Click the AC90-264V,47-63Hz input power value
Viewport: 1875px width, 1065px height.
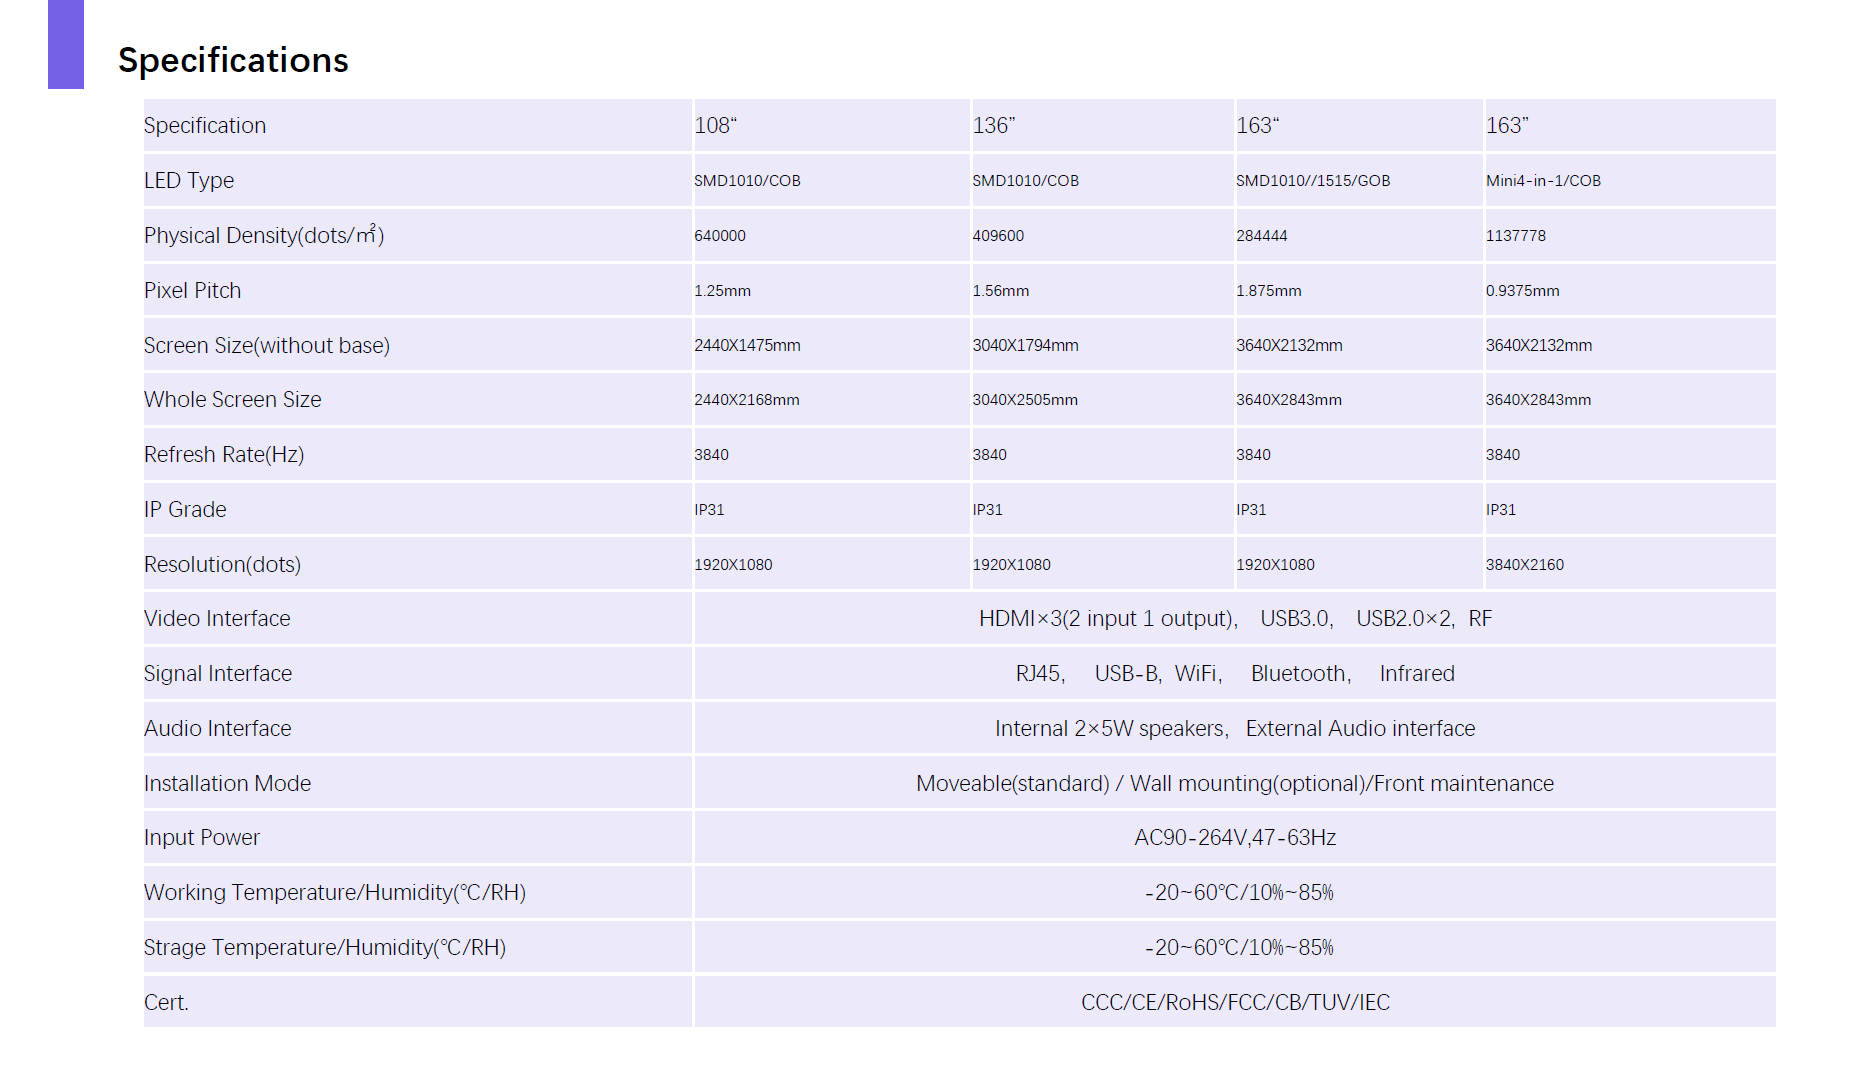coord(1235,838)
